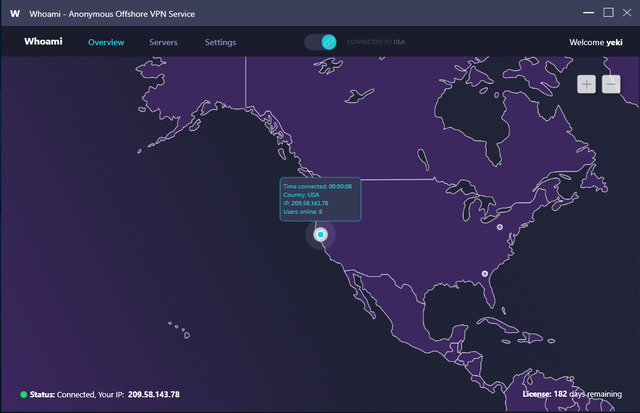Viewport: 640px width, 413px height.
Task: Zoom in the map with plus button
Action: coord(587,84)
